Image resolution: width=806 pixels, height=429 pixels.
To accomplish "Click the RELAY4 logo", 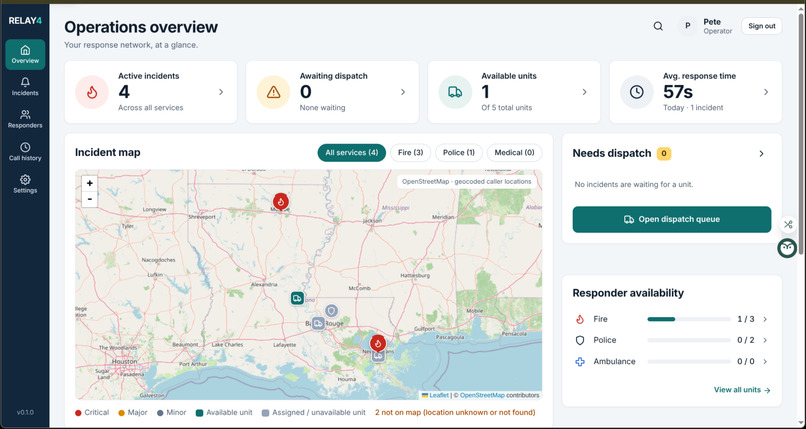I will pos(25,21).
